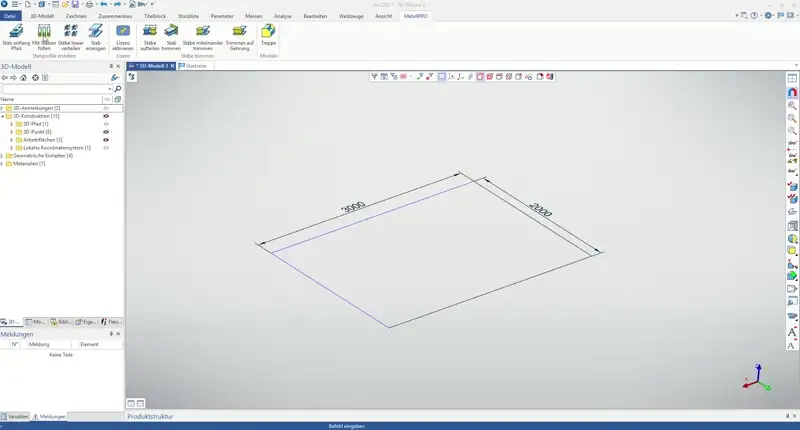Open the Datei menu button
800x430 pixels.
[10, 17]
